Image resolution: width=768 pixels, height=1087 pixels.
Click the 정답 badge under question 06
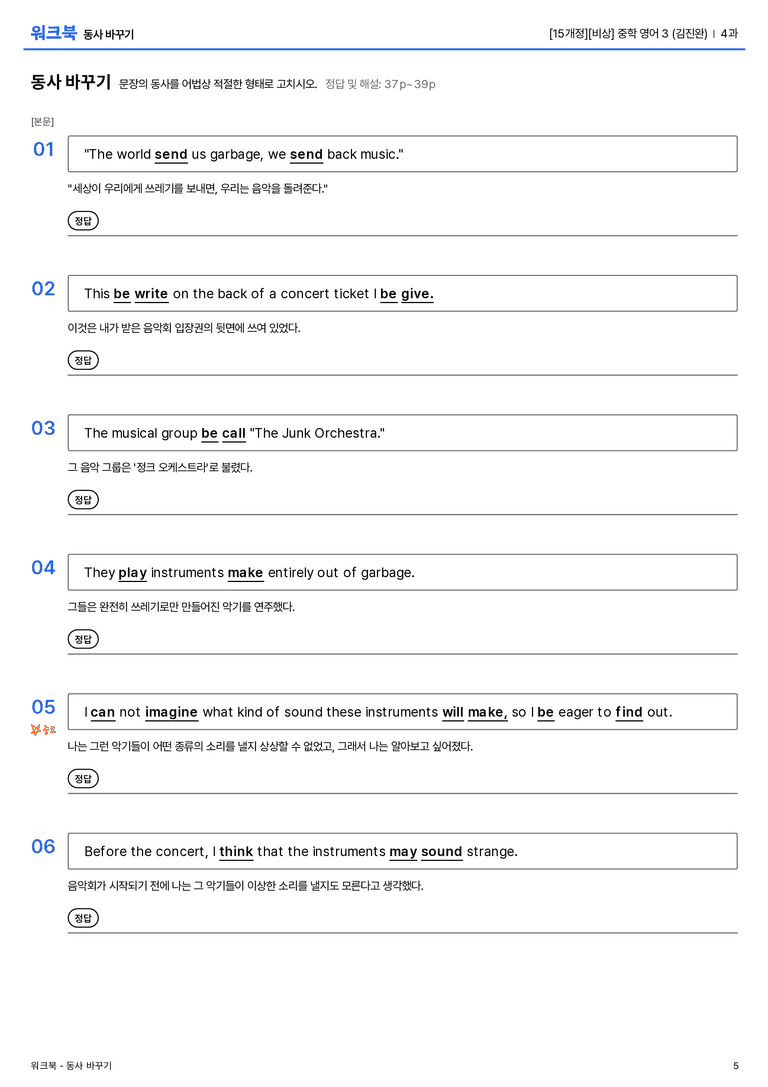83,918
